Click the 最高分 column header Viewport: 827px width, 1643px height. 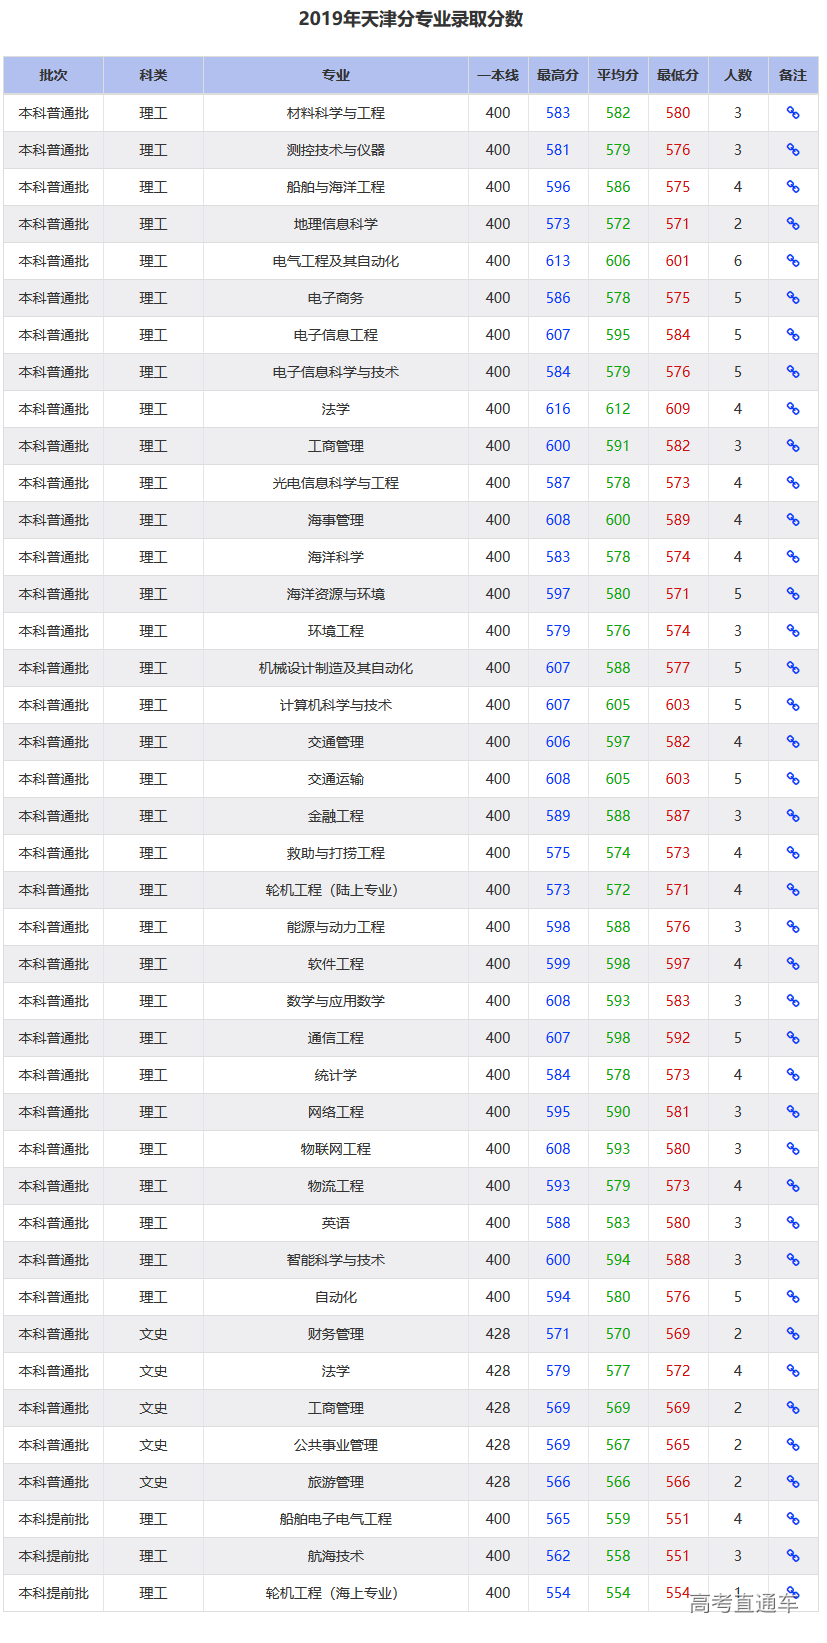(557, 75)
